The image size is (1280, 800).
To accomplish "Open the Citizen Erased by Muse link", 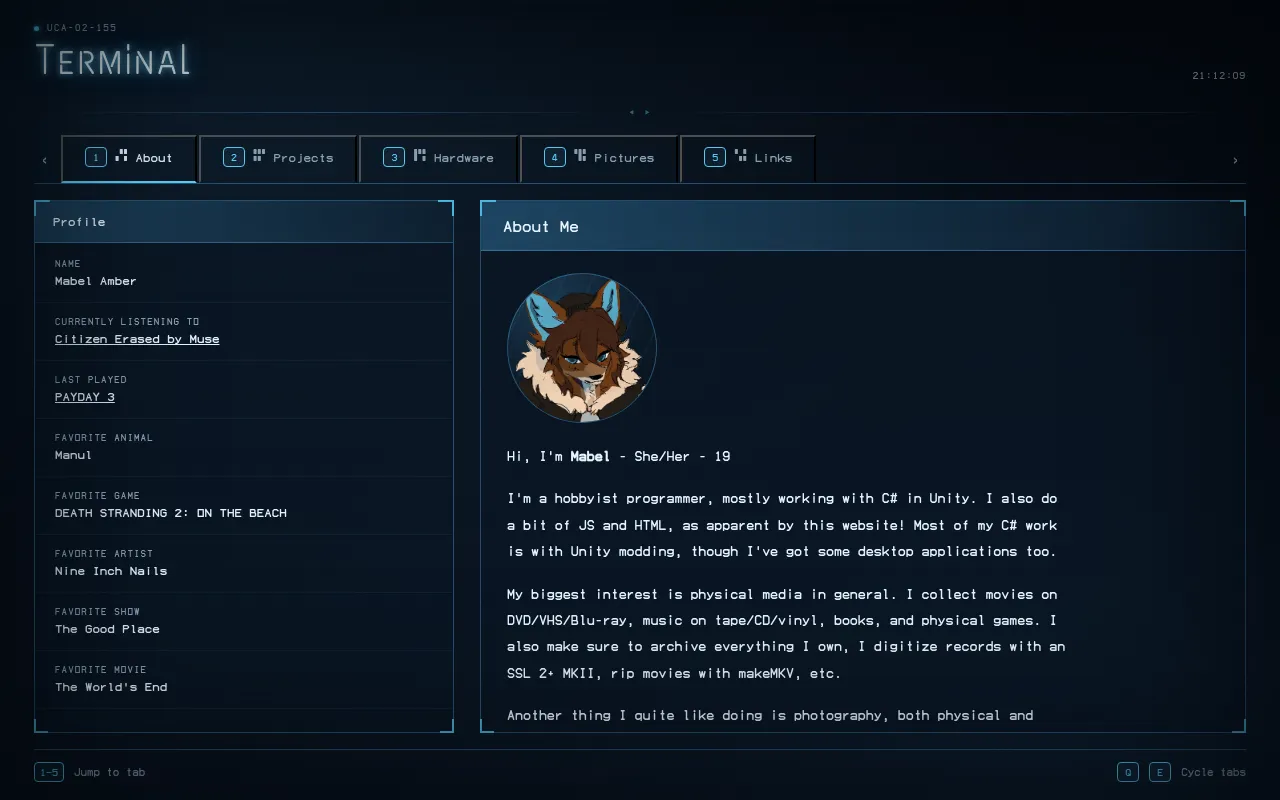I will pos(137,339).
